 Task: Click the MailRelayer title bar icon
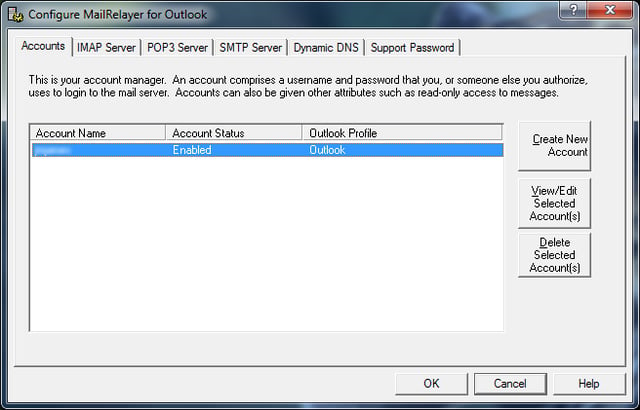pos(16,15)
